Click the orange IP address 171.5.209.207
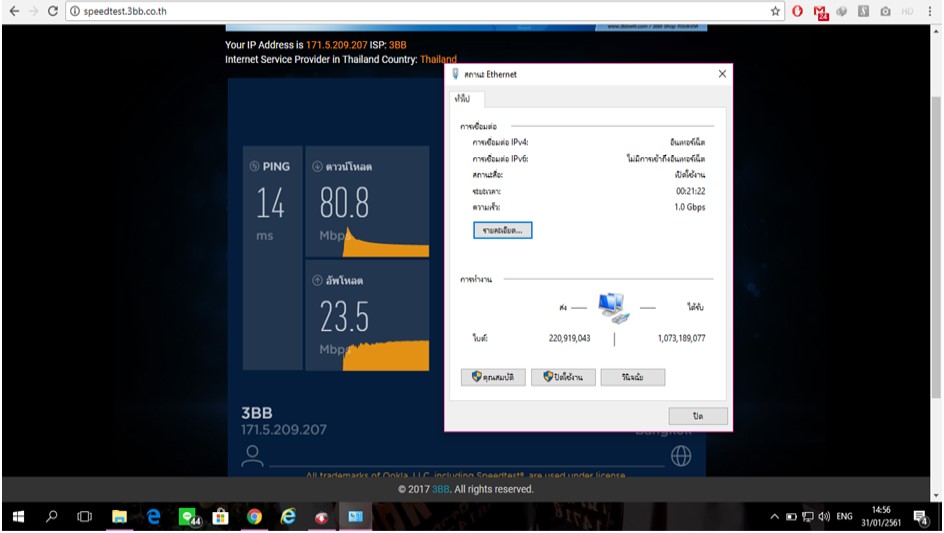The height and width of the screenshot is (533, 944). pyautogui.click(x=337, y=45)
